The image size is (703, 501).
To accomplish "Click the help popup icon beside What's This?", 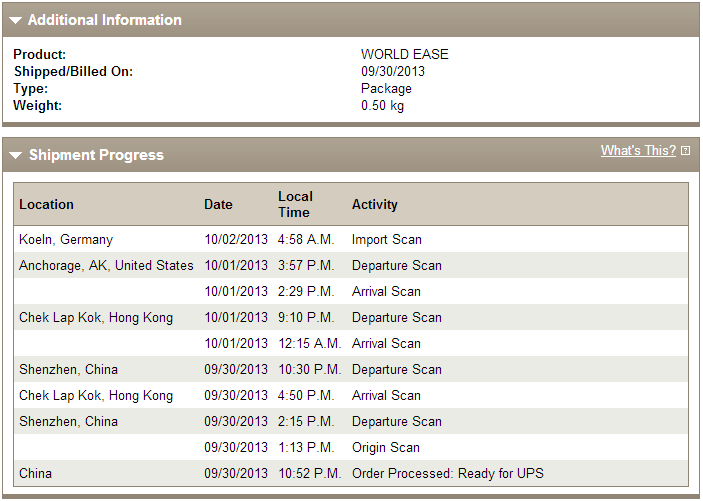I will [x=686, y=151].
